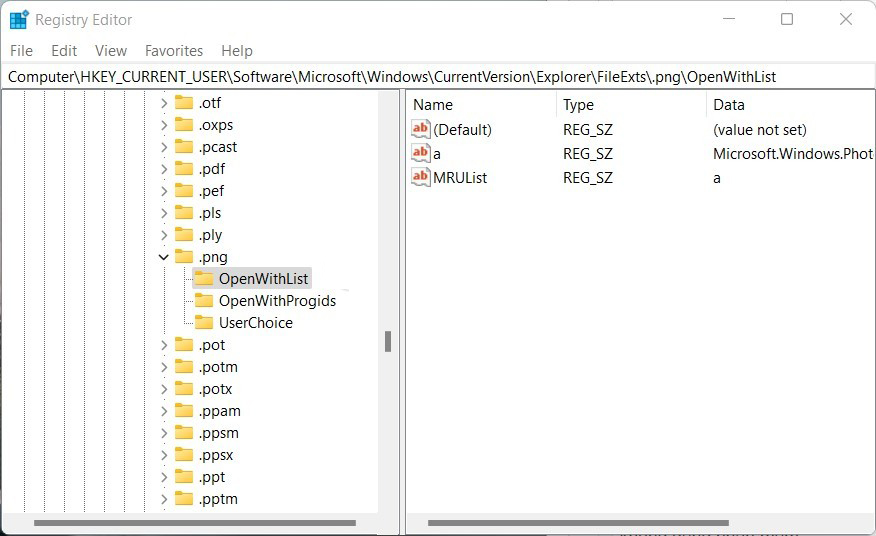876x536 pixels.
Task: Expand the .pptm key
Action: point(164,499)
